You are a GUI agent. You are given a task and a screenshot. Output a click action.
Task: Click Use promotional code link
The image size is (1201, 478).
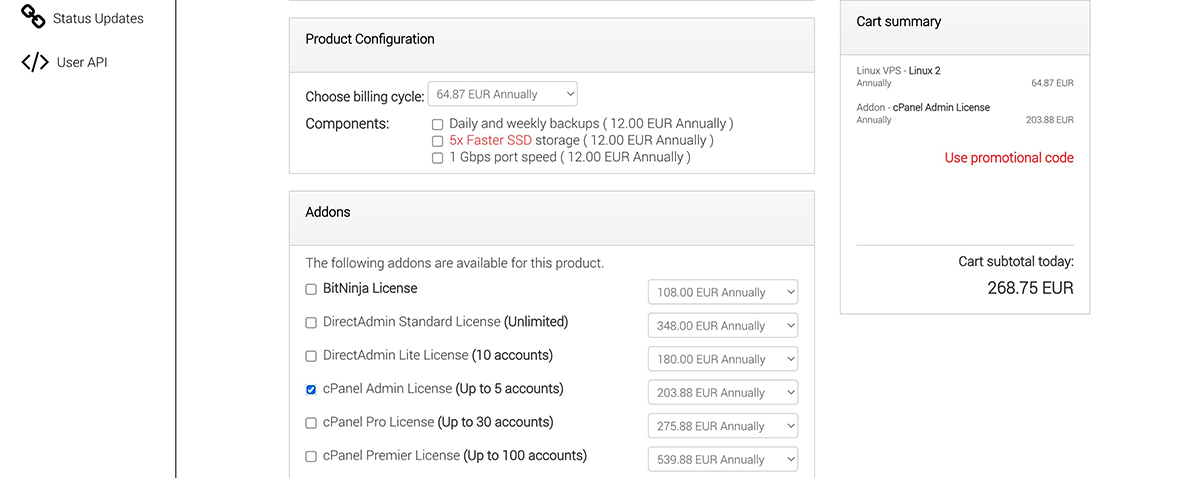(x=1009, y=158)
